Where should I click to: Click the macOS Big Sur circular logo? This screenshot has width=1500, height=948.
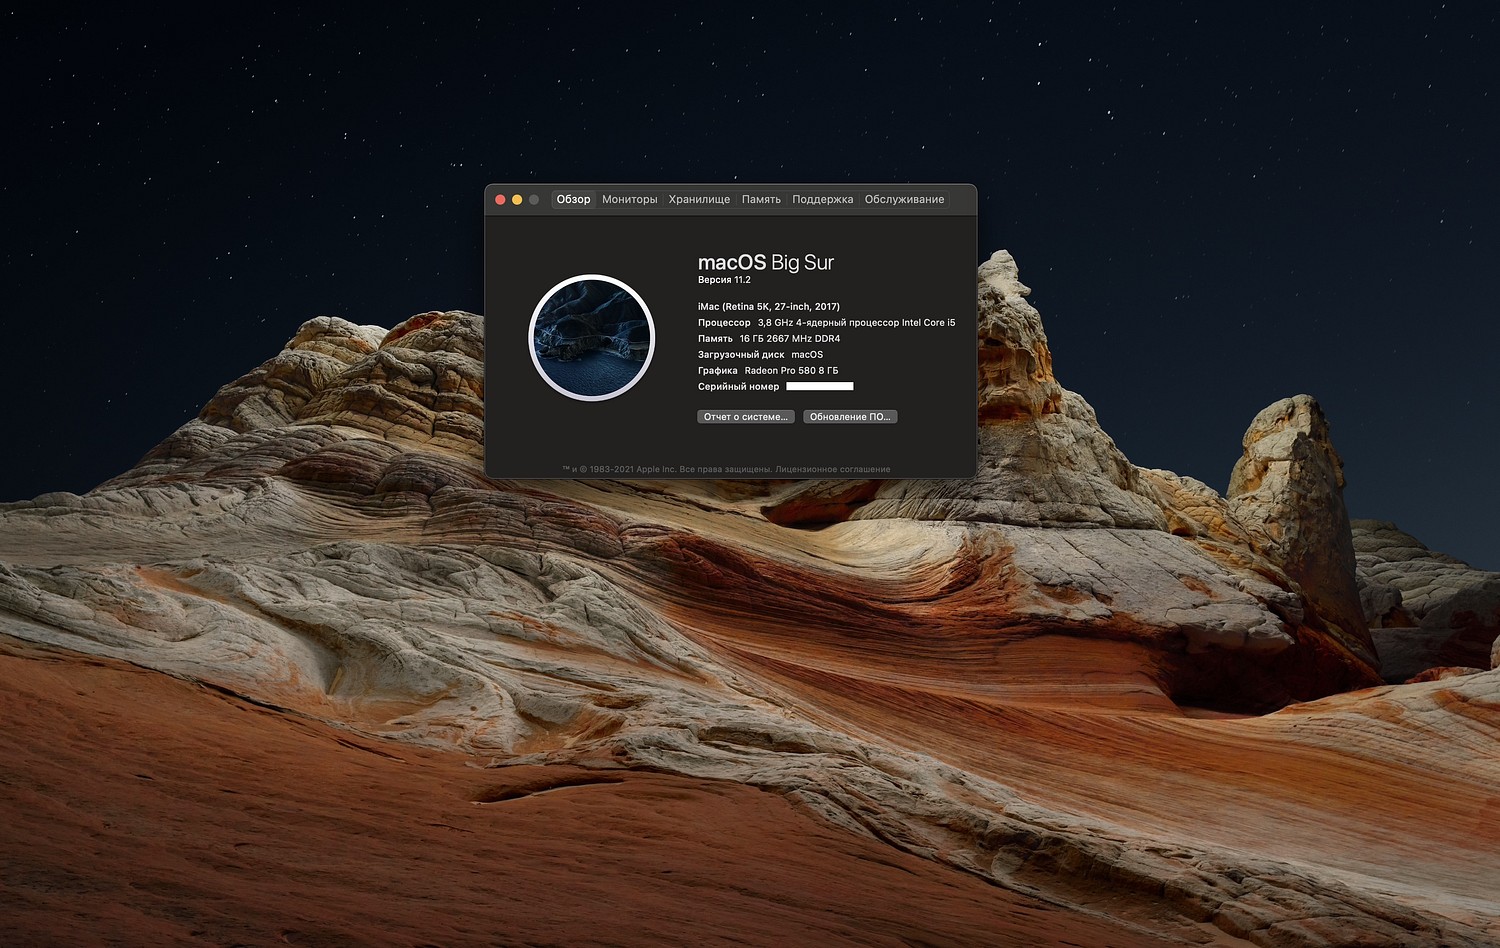(x=592, y=338)
